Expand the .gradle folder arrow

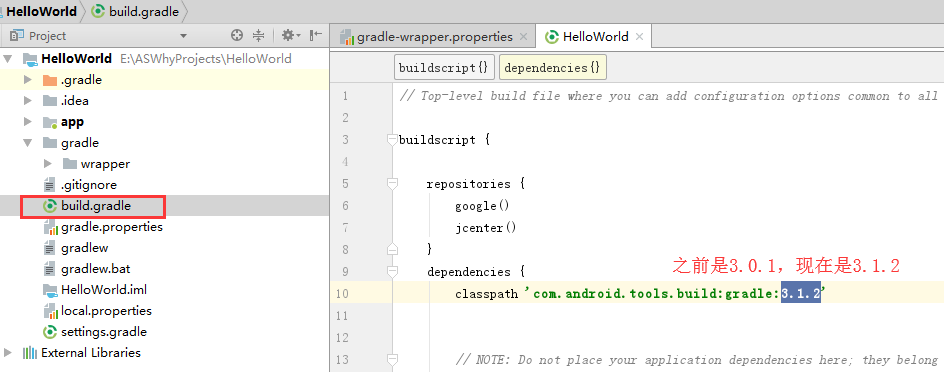[27, 79]
